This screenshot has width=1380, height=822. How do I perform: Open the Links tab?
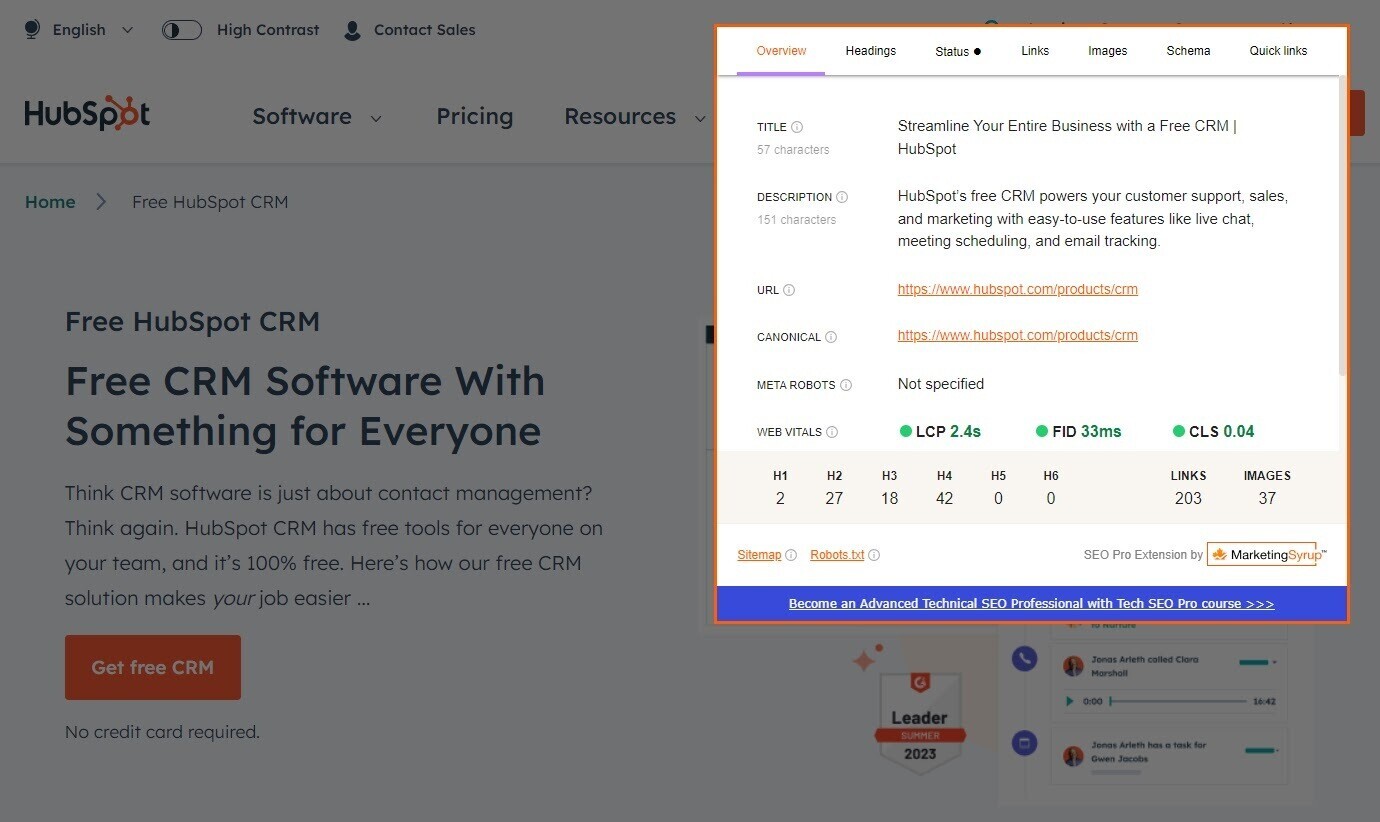(1035, 51)
